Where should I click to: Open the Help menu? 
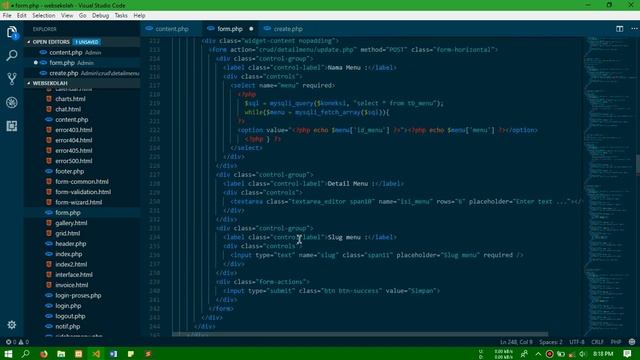pyautogui.click(x=139, y=16)
